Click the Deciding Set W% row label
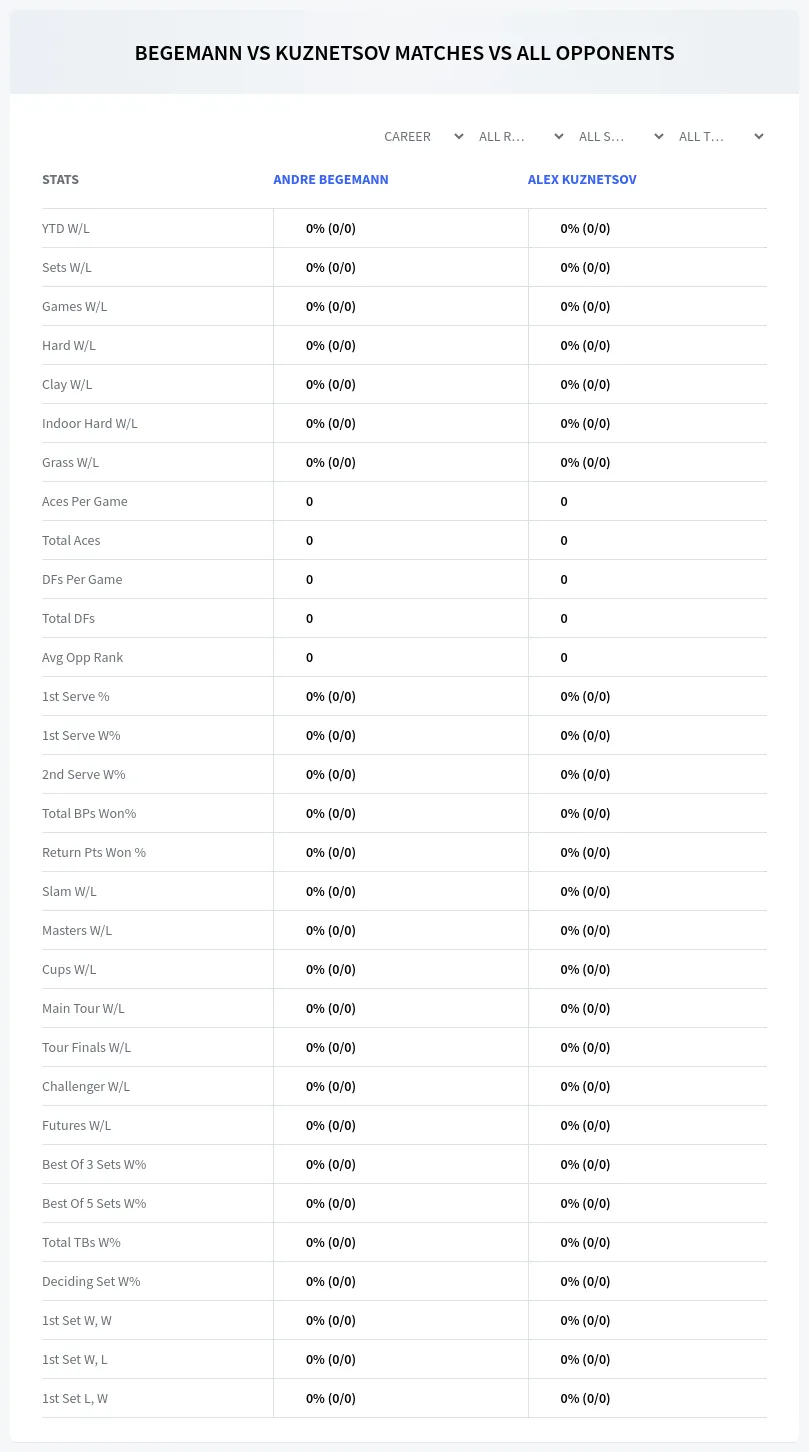809x1452 pixels. 91,1281
